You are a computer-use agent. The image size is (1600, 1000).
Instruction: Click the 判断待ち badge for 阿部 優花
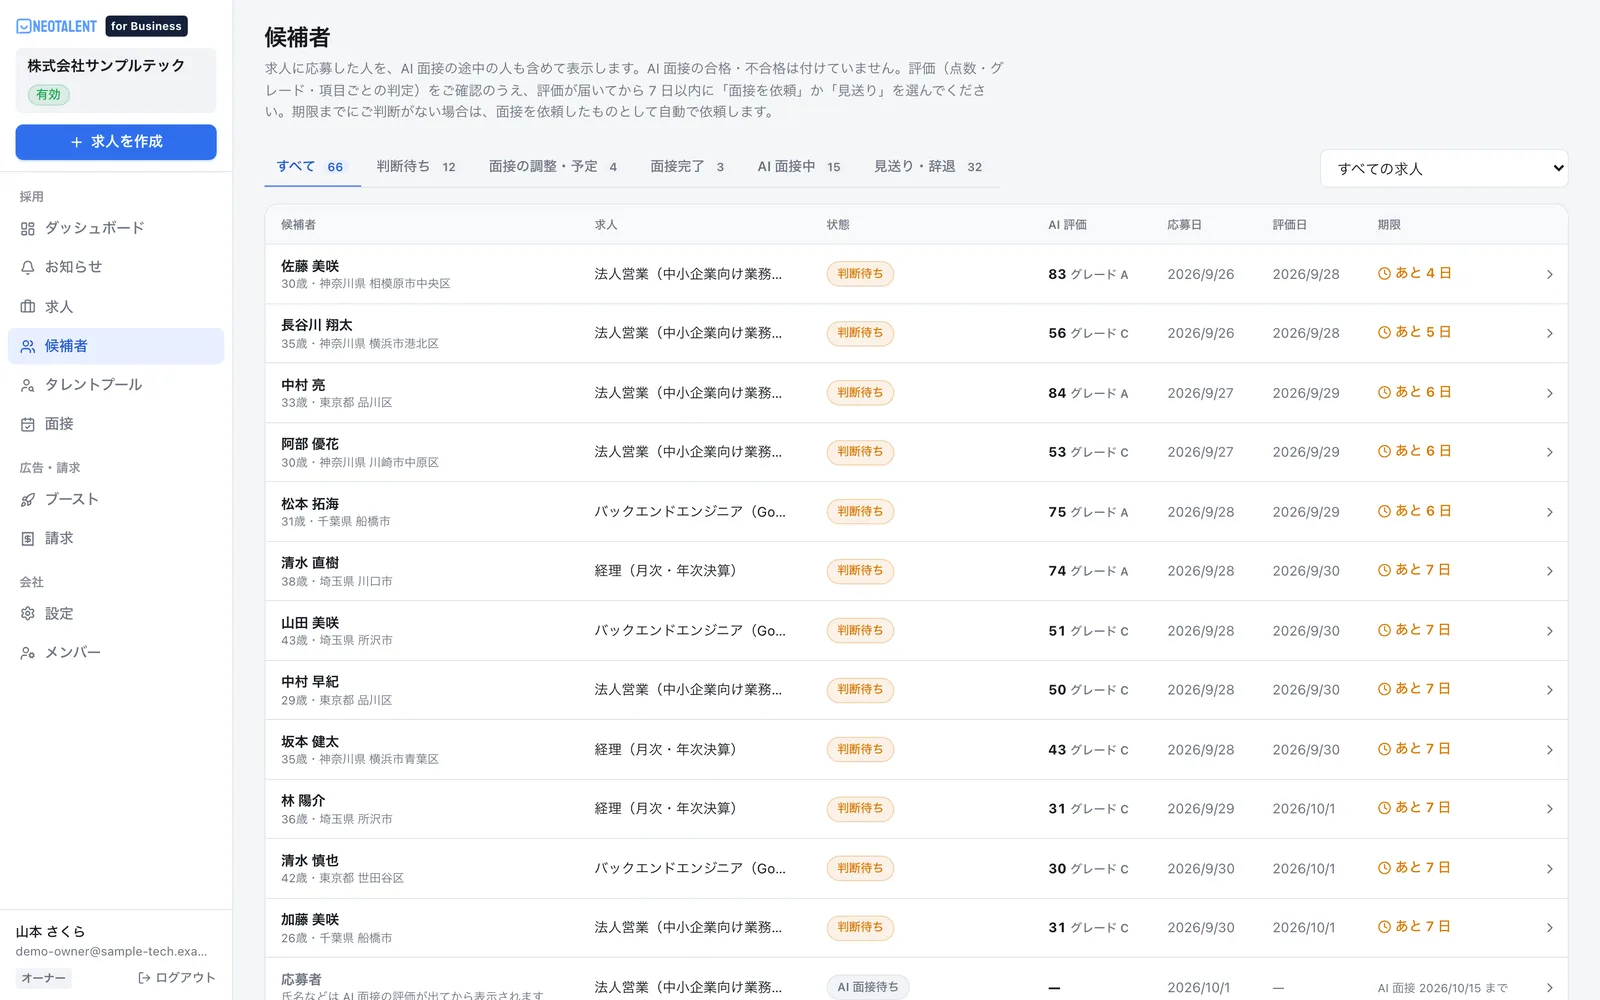[860, 452]
